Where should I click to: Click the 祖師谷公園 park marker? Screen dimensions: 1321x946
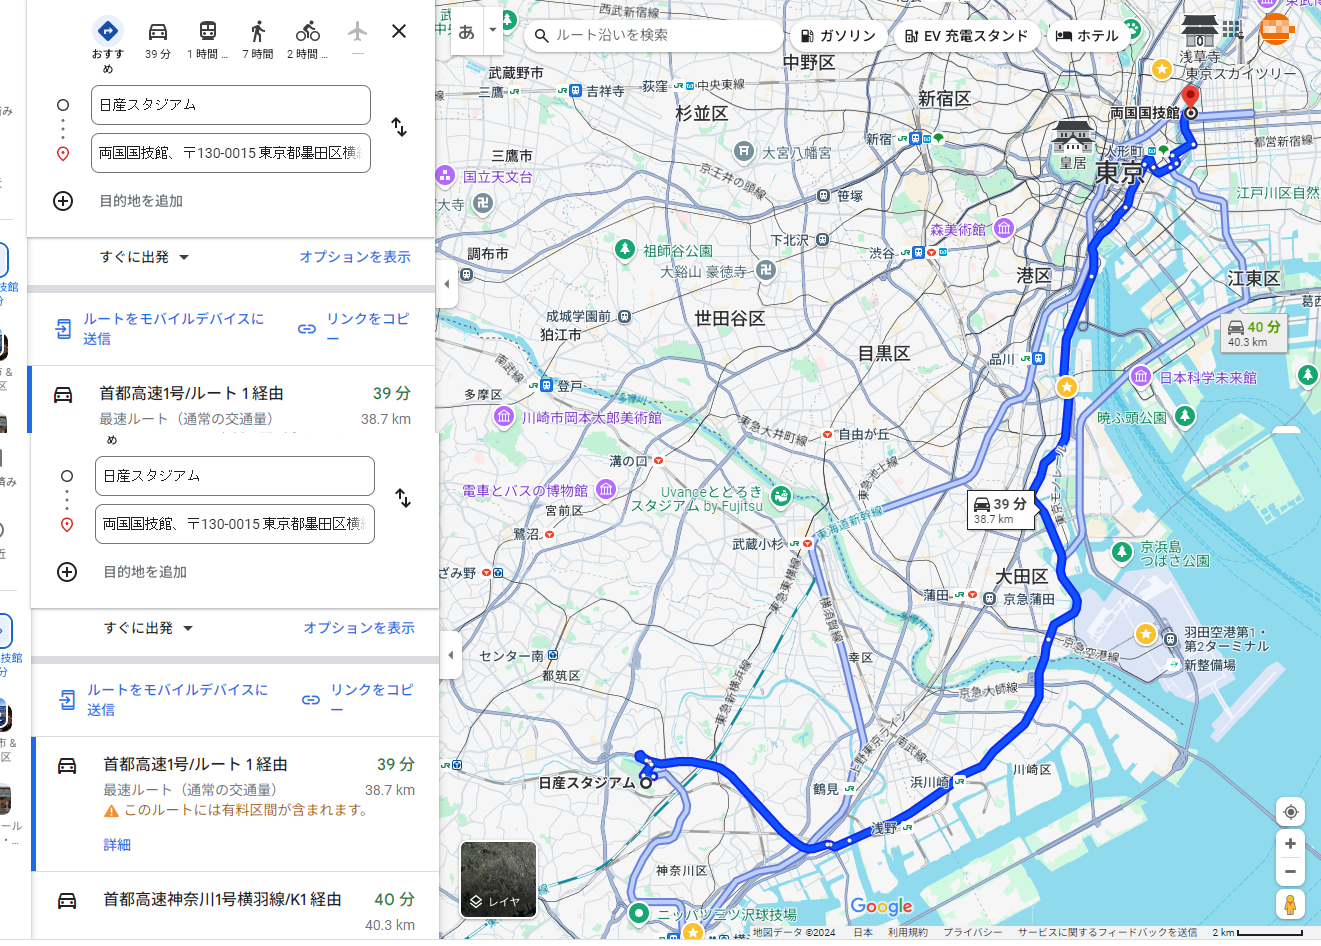625,248
